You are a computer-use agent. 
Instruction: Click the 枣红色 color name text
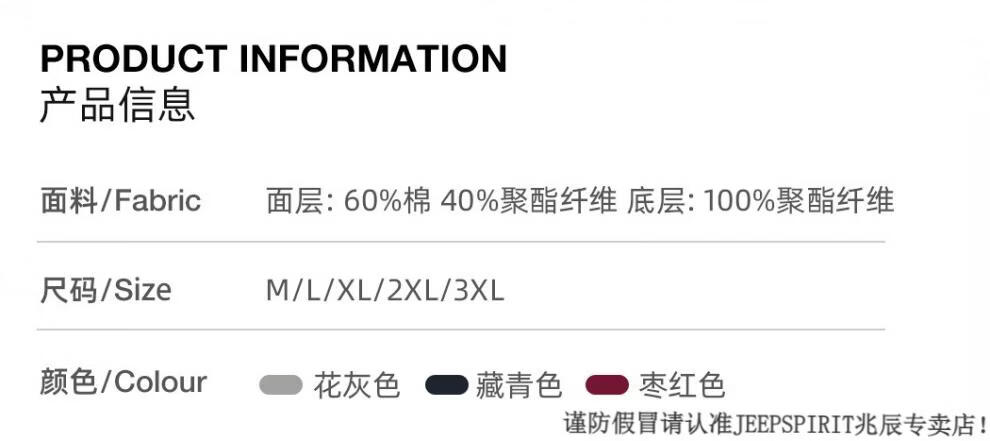681,385
